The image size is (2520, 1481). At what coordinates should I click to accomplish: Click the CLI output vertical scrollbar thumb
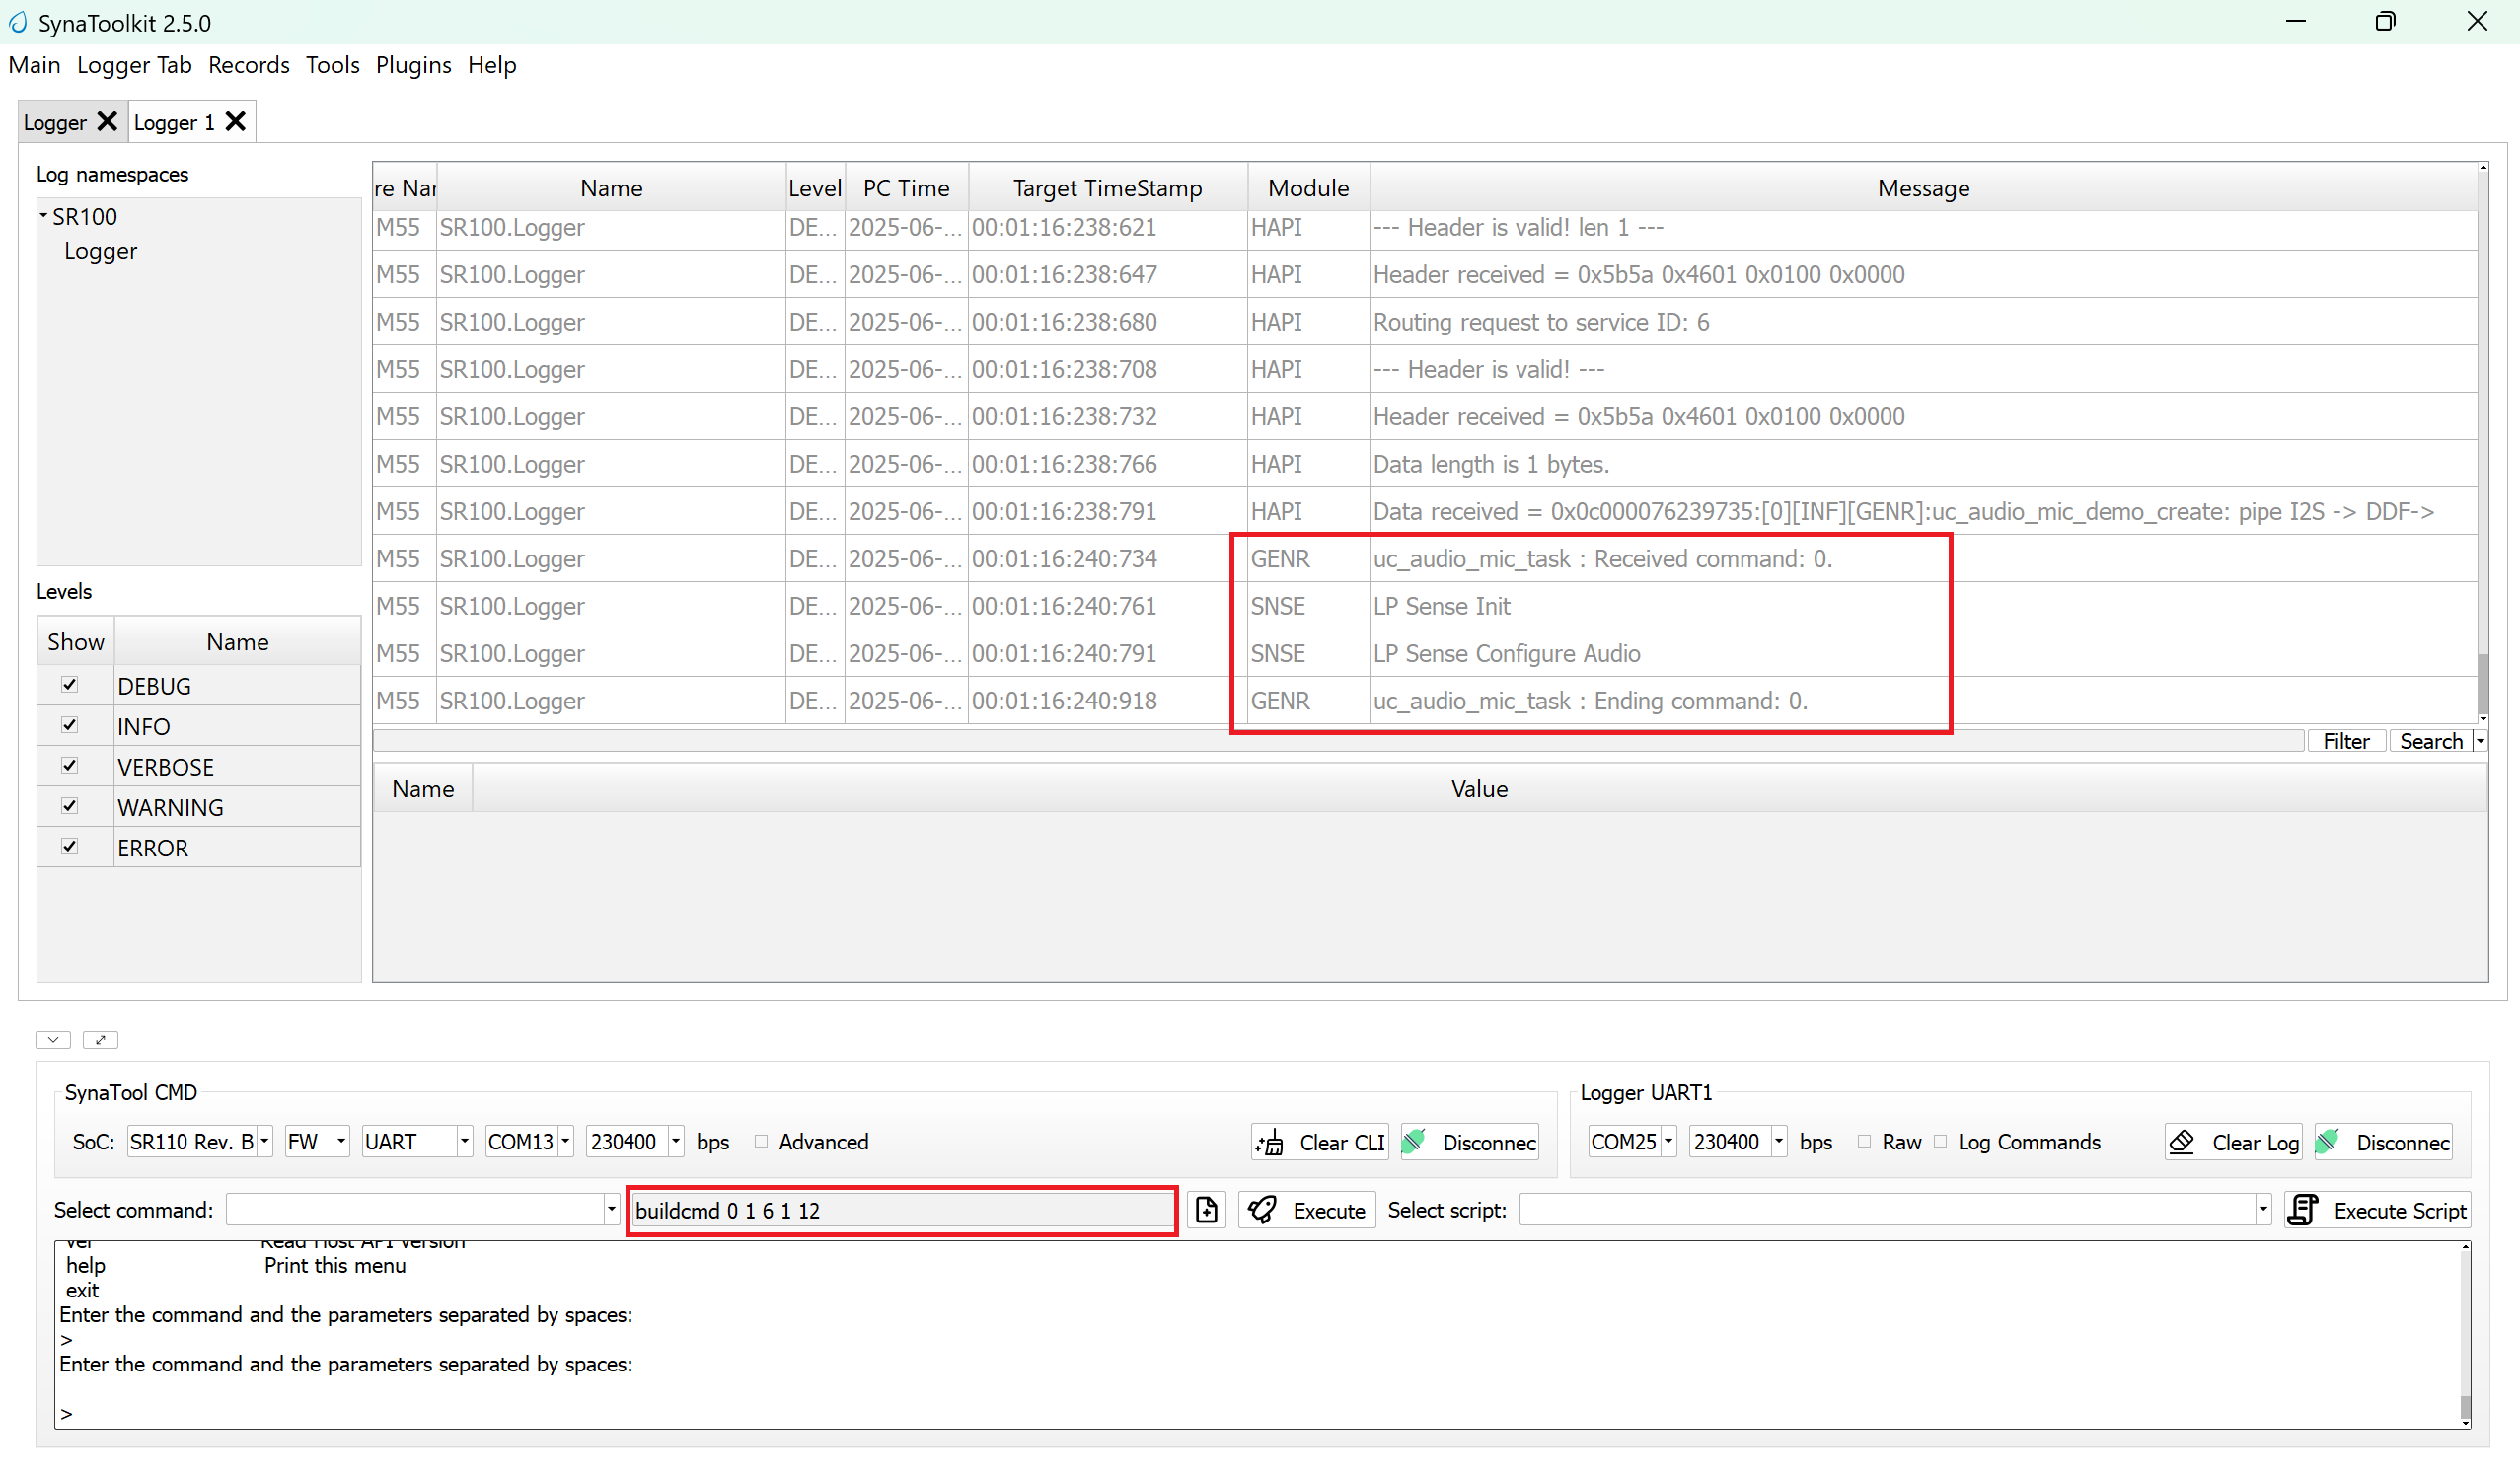(x=2465, y=1407)
